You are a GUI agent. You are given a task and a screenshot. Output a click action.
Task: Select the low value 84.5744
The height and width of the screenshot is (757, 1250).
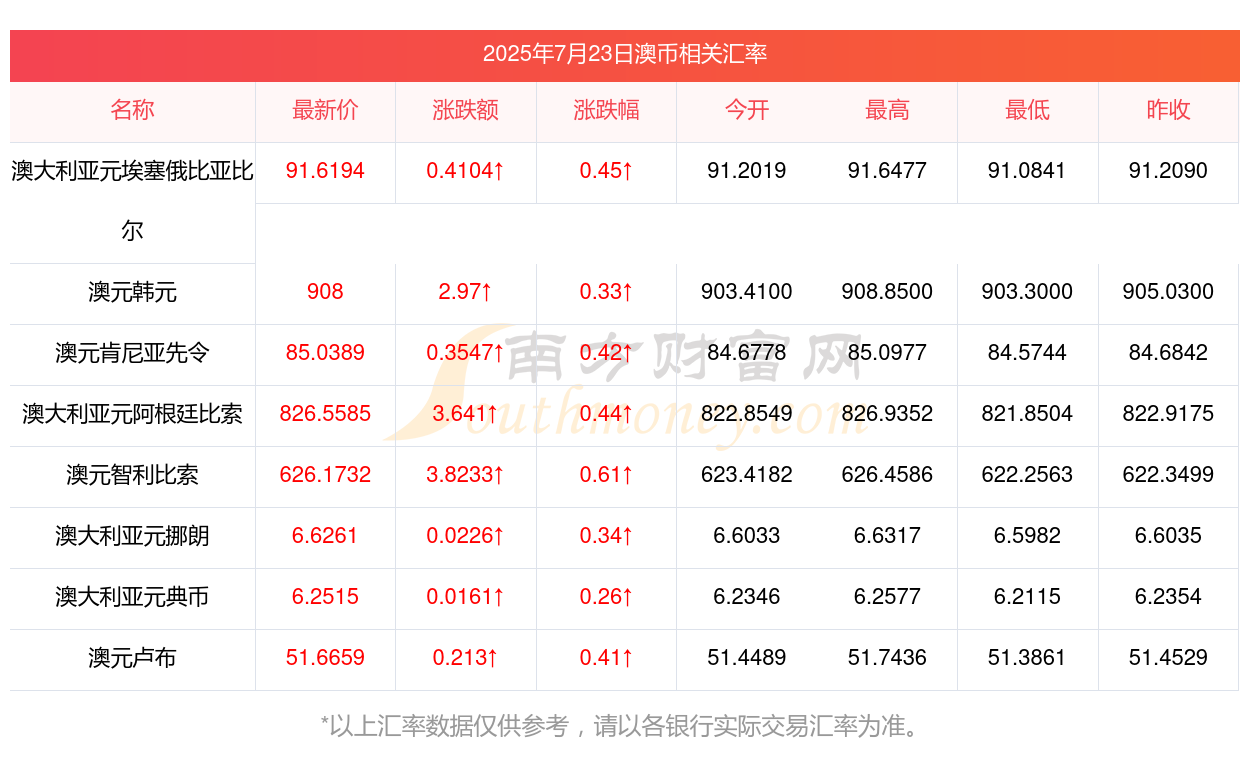point(1027,353)
